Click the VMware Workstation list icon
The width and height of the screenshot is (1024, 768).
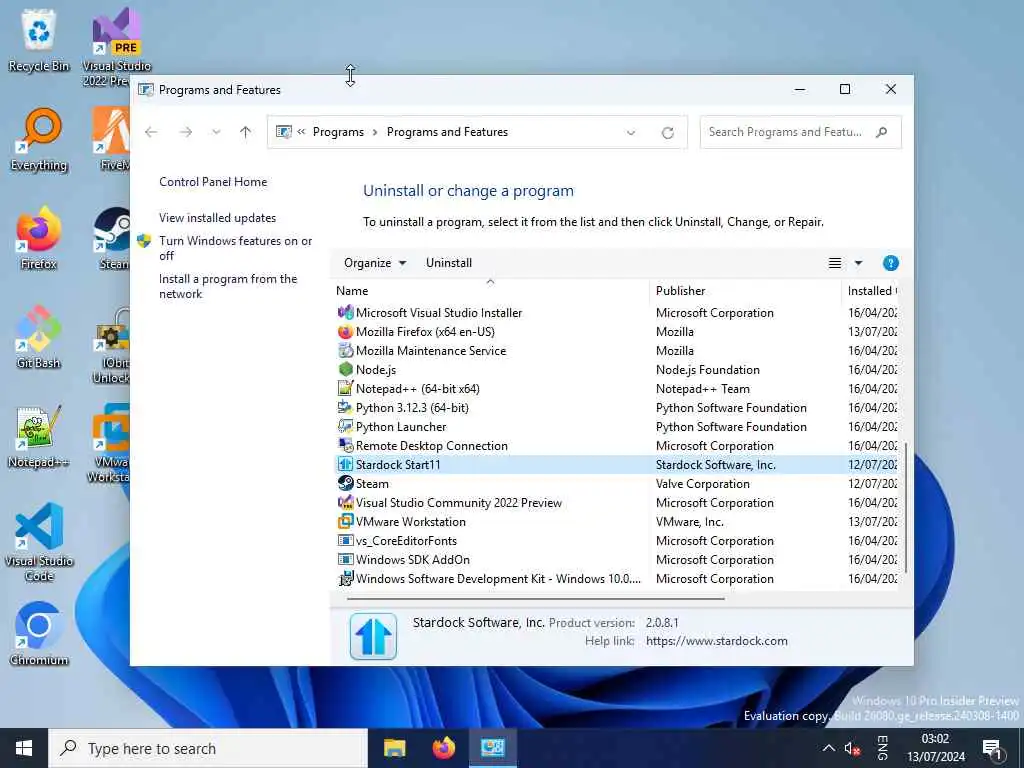pos(345,522)
